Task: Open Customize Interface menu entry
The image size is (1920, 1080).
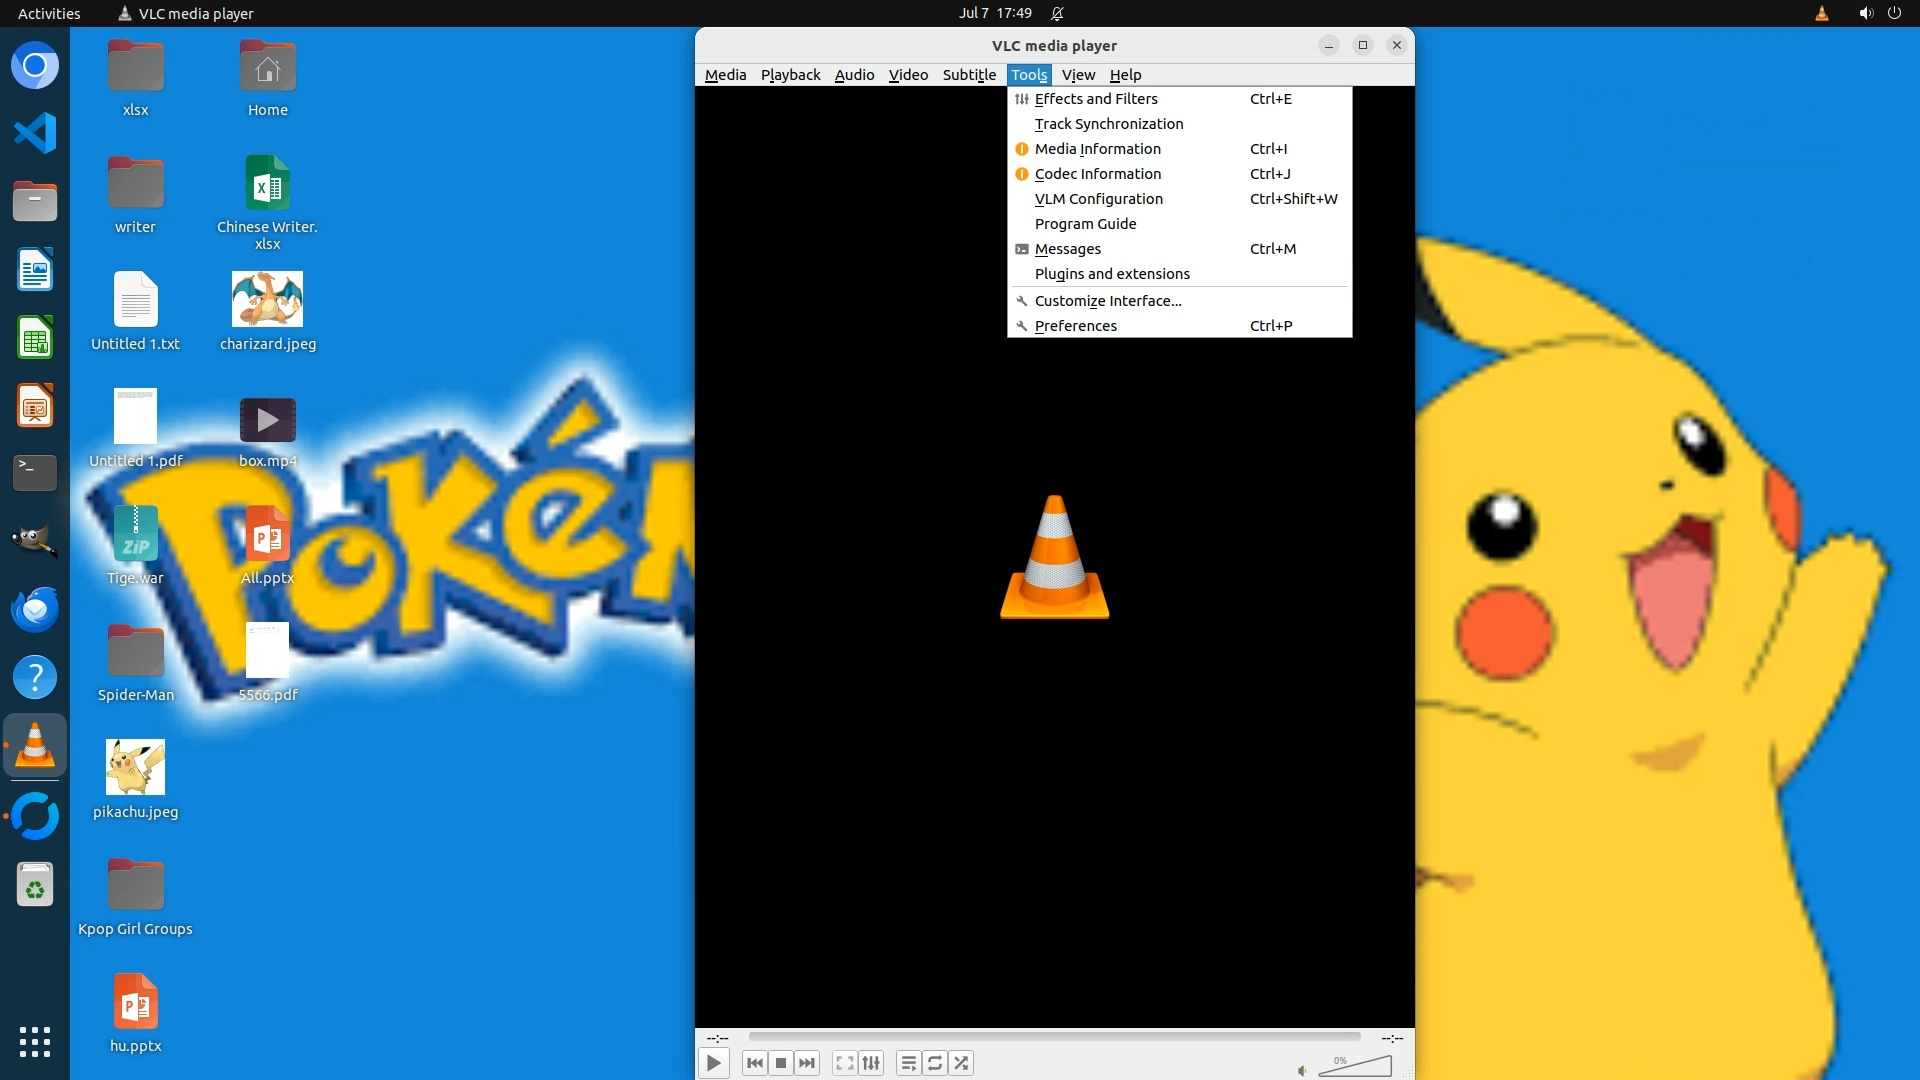Action: (1108, 301)
